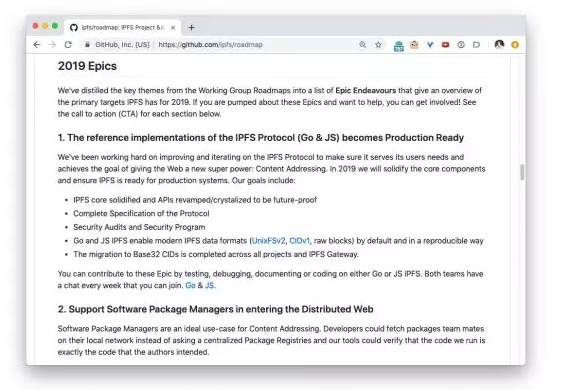Follow the Go weekly chat link
The image size is (565, 390).
tap(190, 285)
